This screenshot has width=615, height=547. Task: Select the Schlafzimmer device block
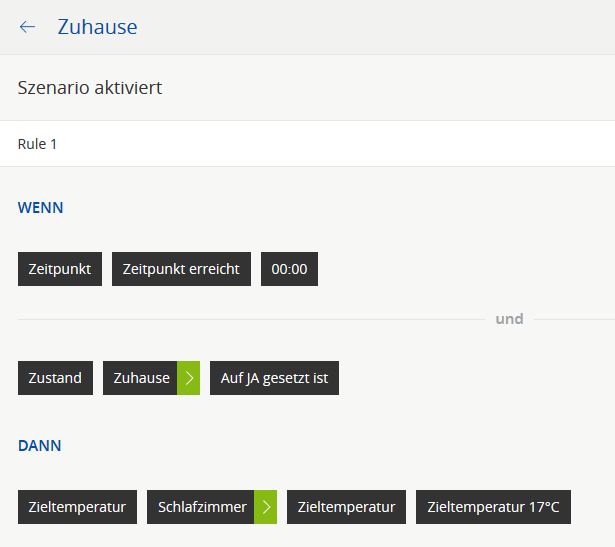[200, 507]
